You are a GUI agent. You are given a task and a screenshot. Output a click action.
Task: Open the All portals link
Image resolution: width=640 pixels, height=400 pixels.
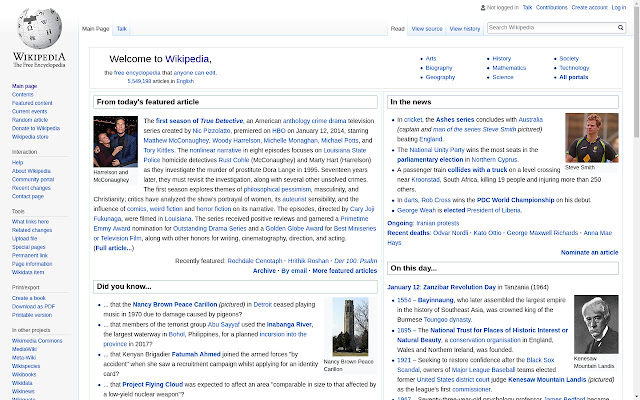click(x=573, y=77)
